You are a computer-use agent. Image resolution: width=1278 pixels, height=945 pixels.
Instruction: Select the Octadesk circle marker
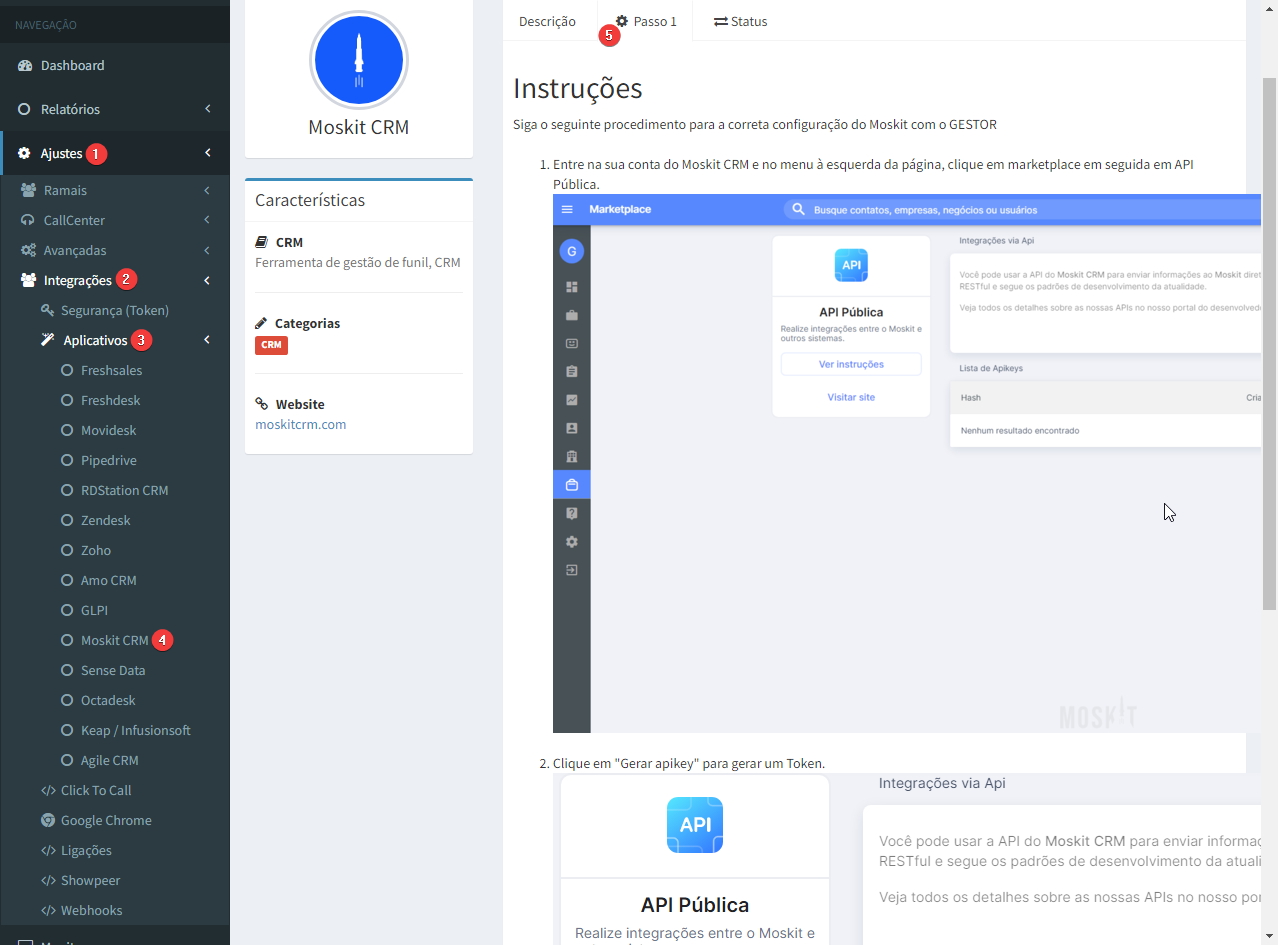(67, 701)
